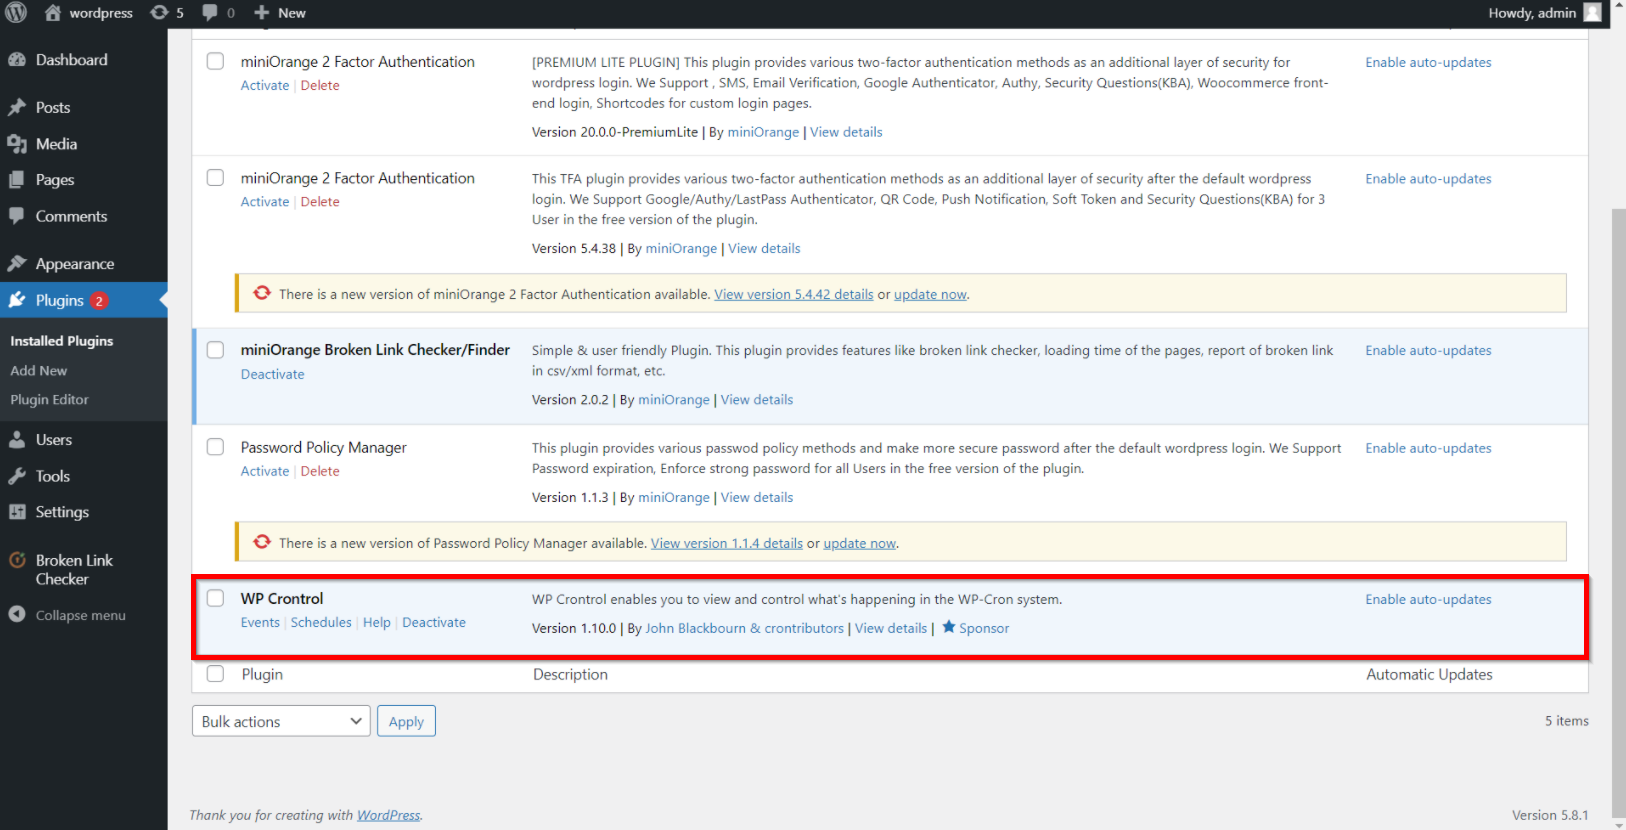Image resolution: width=1626 pixels, height=830 pixels.
Task: View details of WP Crontrol
Action: (x=891, y=628)
